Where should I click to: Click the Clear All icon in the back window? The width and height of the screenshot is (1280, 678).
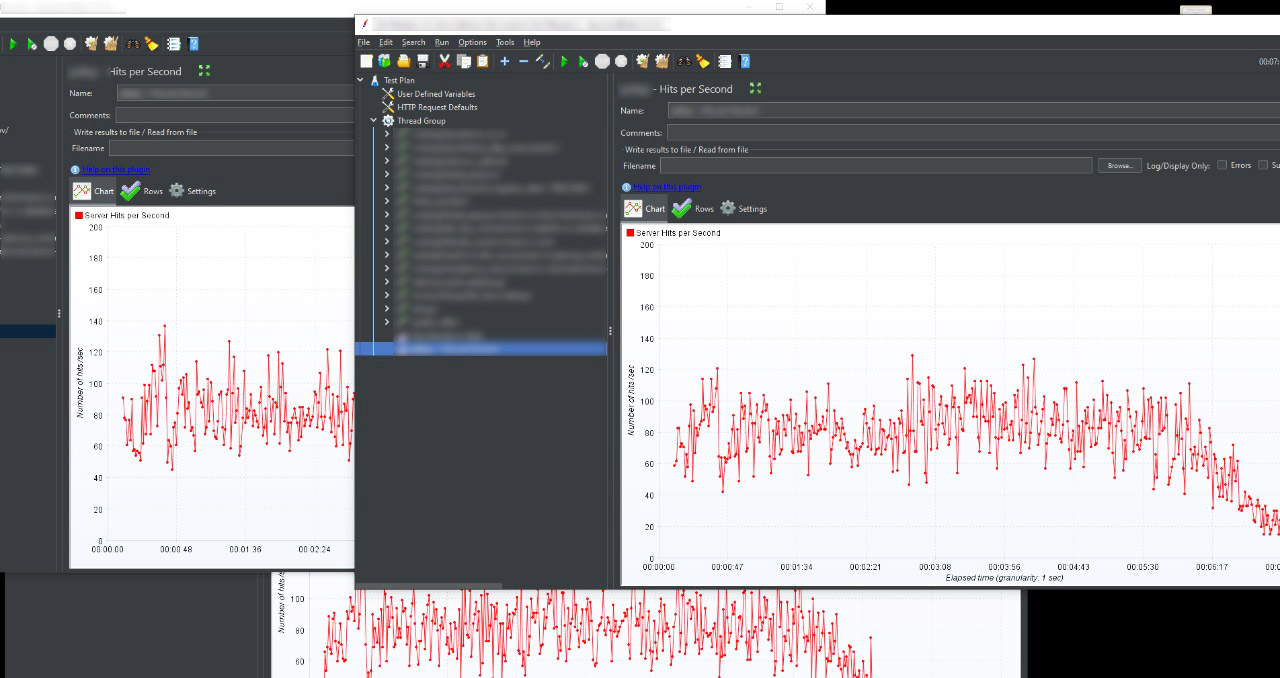pos(111,44)
